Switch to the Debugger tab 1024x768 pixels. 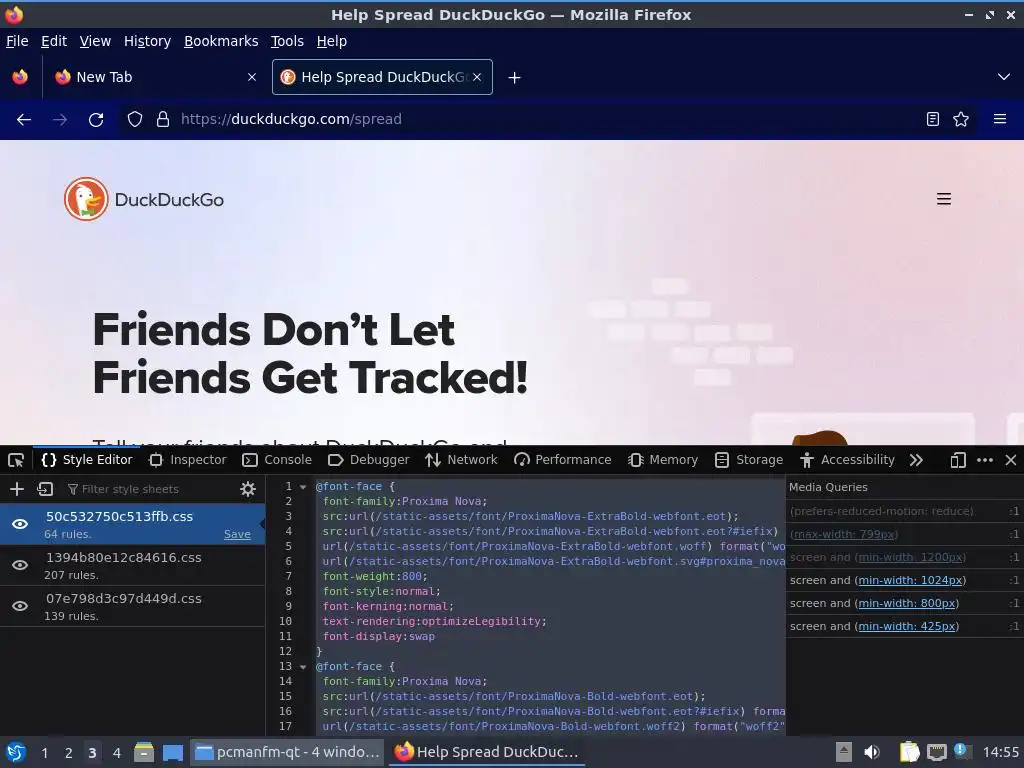[x=369, y=460]
